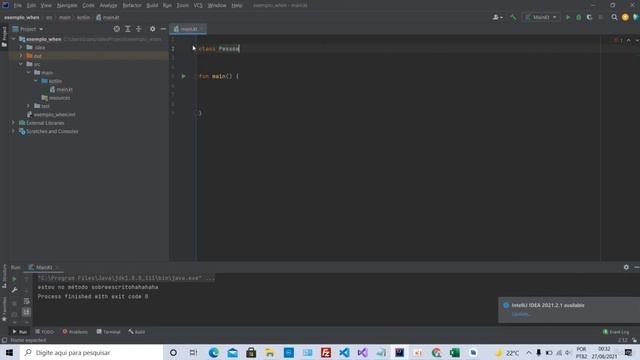The height and width of the screenshot is (360, 640).
Task: Open the Refactor menu
Action: [132, 5]
